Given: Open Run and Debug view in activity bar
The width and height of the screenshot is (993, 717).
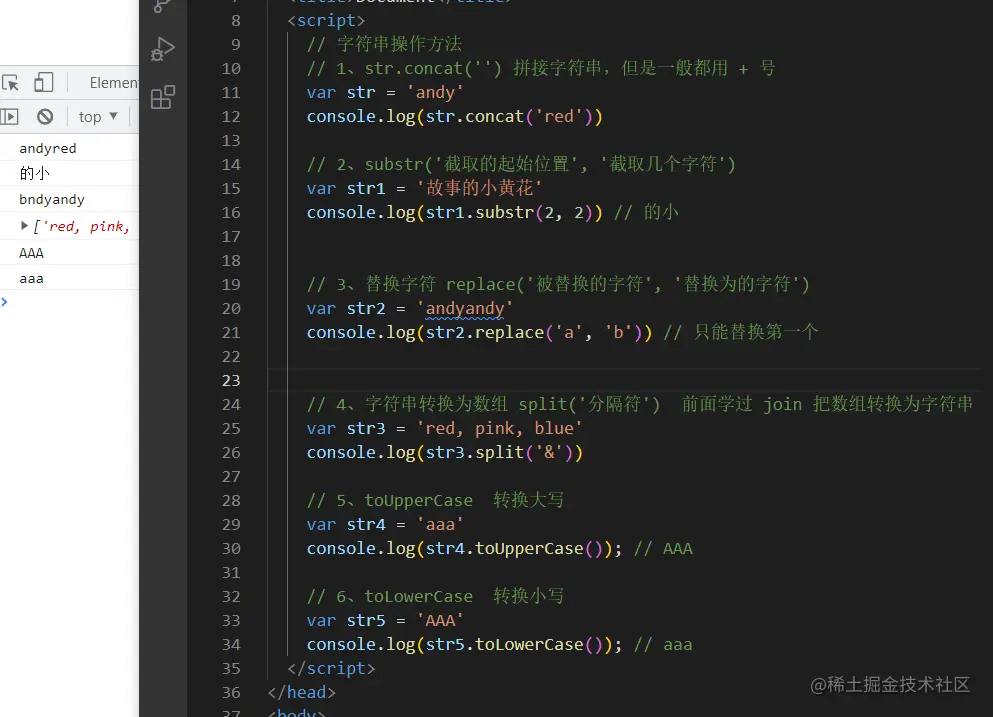Looking at the screenshot, I should pos(163,49).
